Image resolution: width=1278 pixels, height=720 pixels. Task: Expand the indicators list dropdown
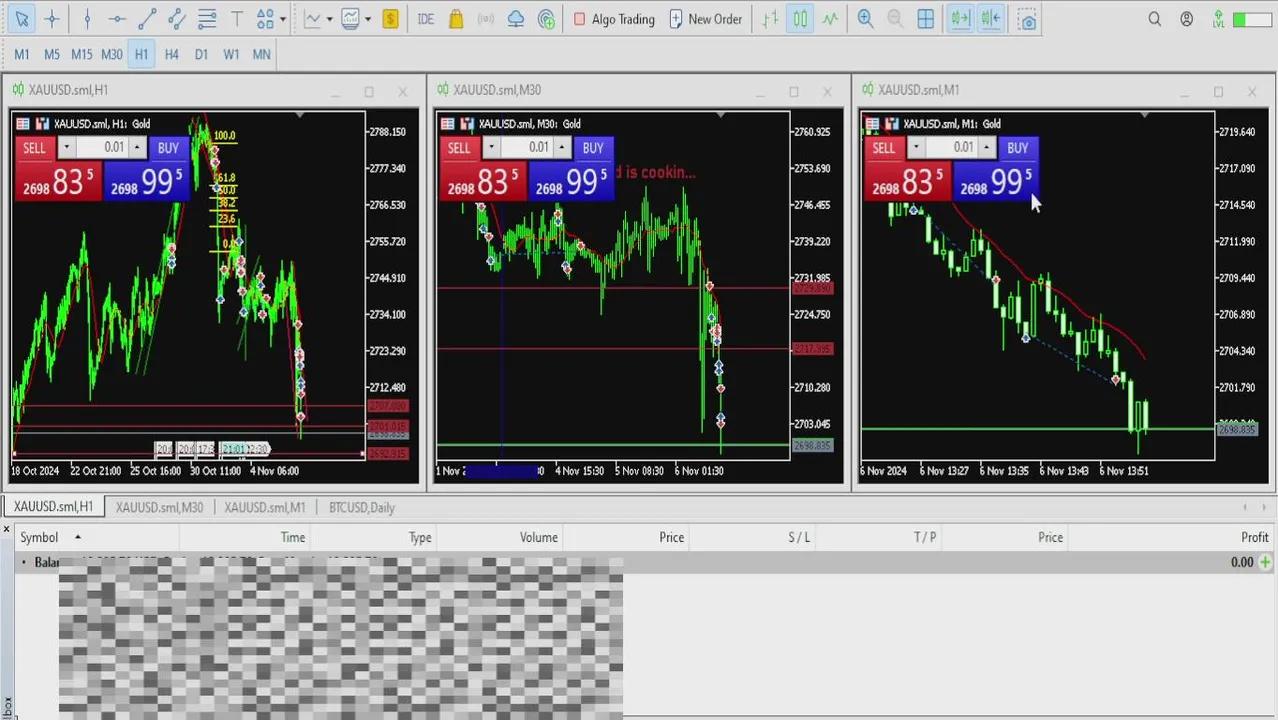click(x=329, y=19)
